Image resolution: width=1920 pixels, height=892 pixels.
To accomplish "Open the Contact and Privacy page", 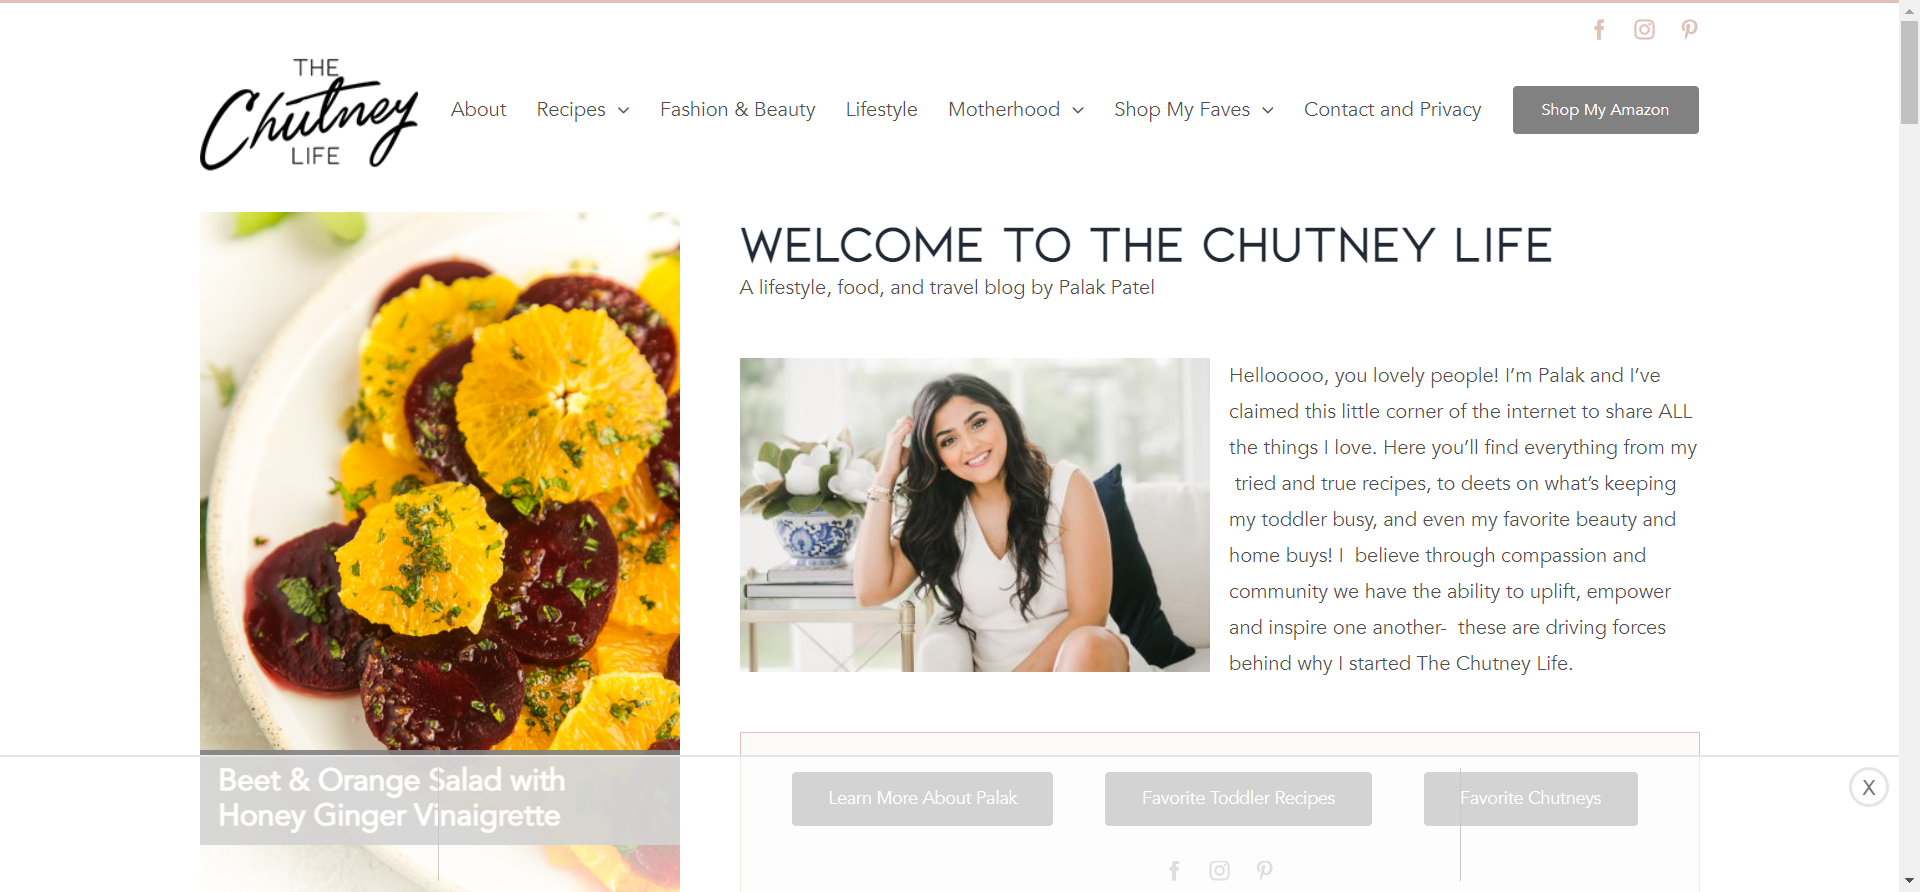I will pos(1392,109).
